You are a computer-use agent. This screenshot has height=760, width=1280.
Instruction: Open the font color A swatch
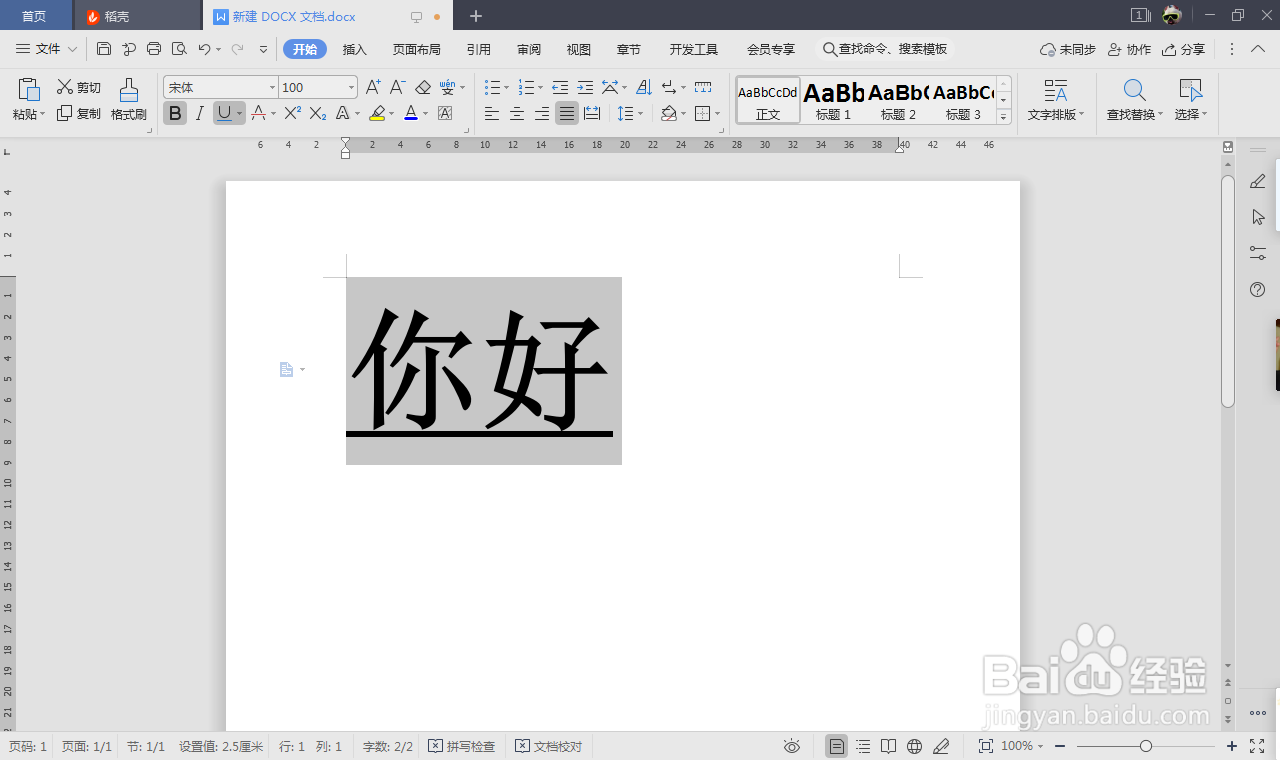(411, 113)
